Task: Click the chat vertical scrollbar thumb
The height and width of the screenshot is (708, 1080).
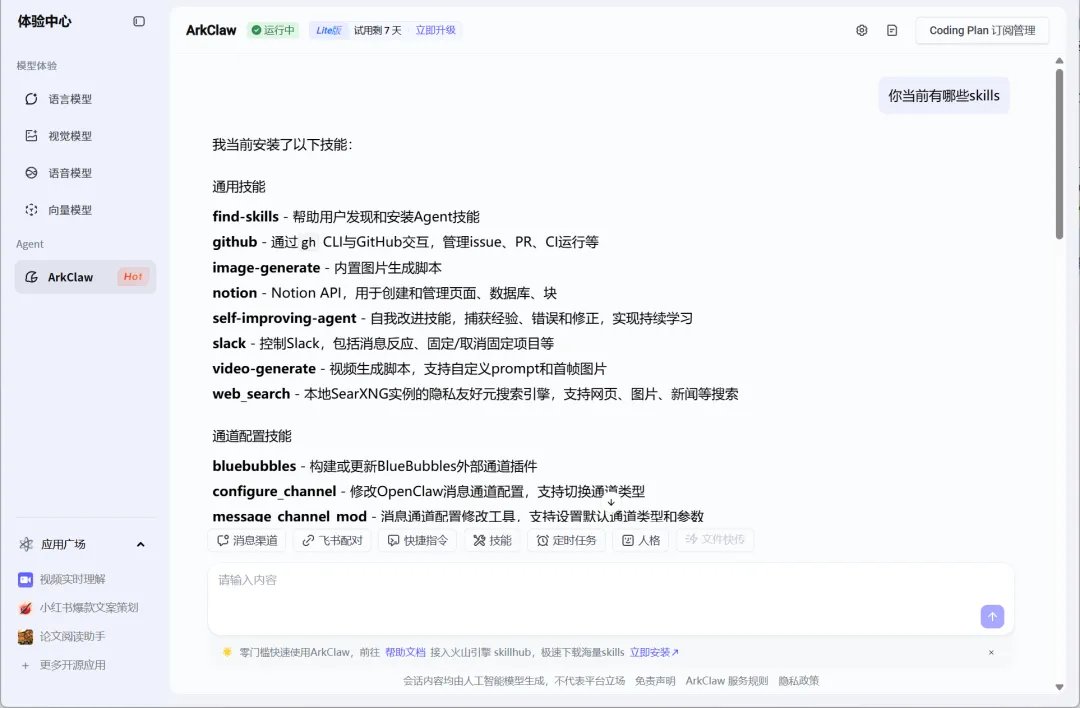Action: tap(1059, 154)
